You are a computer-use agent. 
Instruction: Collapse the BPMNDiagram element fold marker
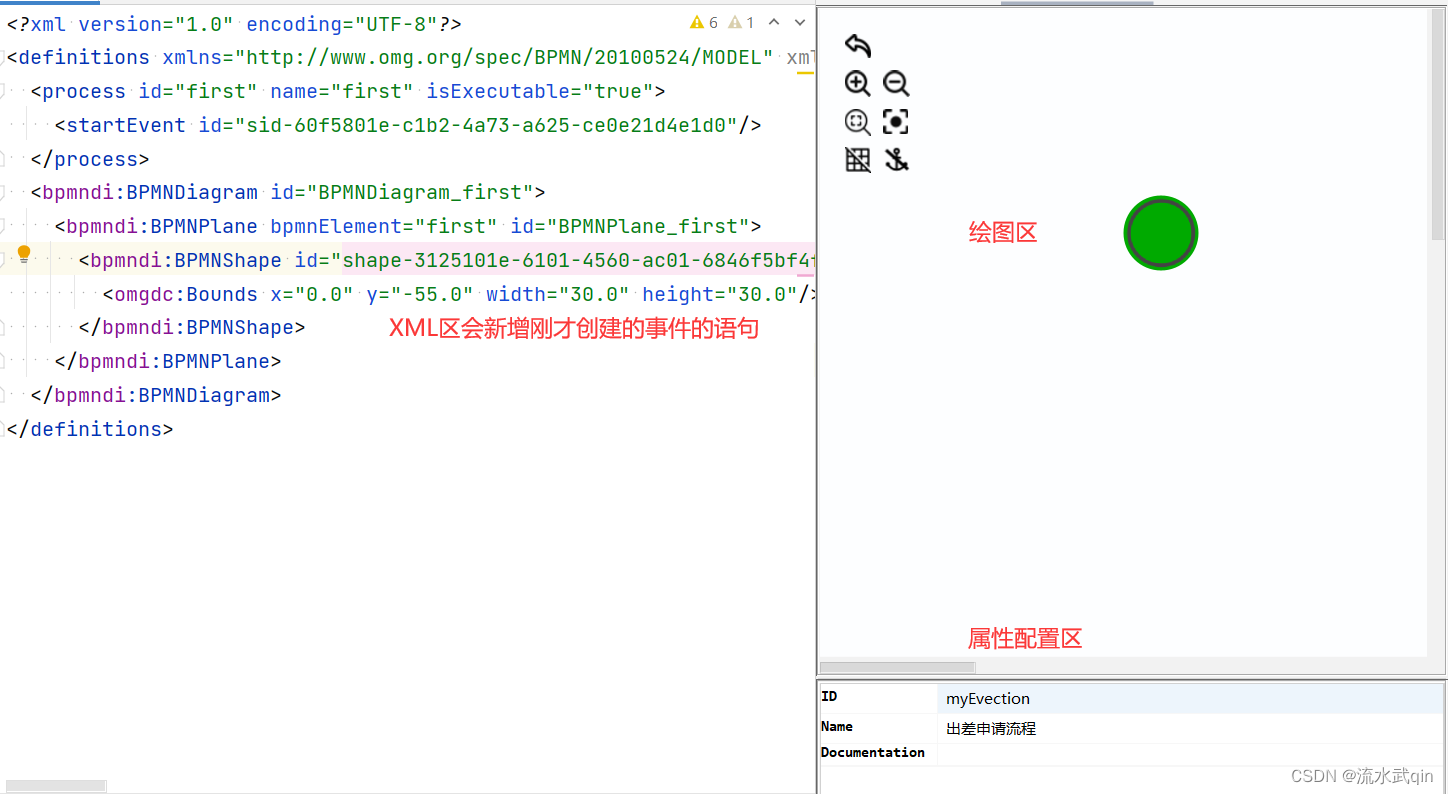3,192
